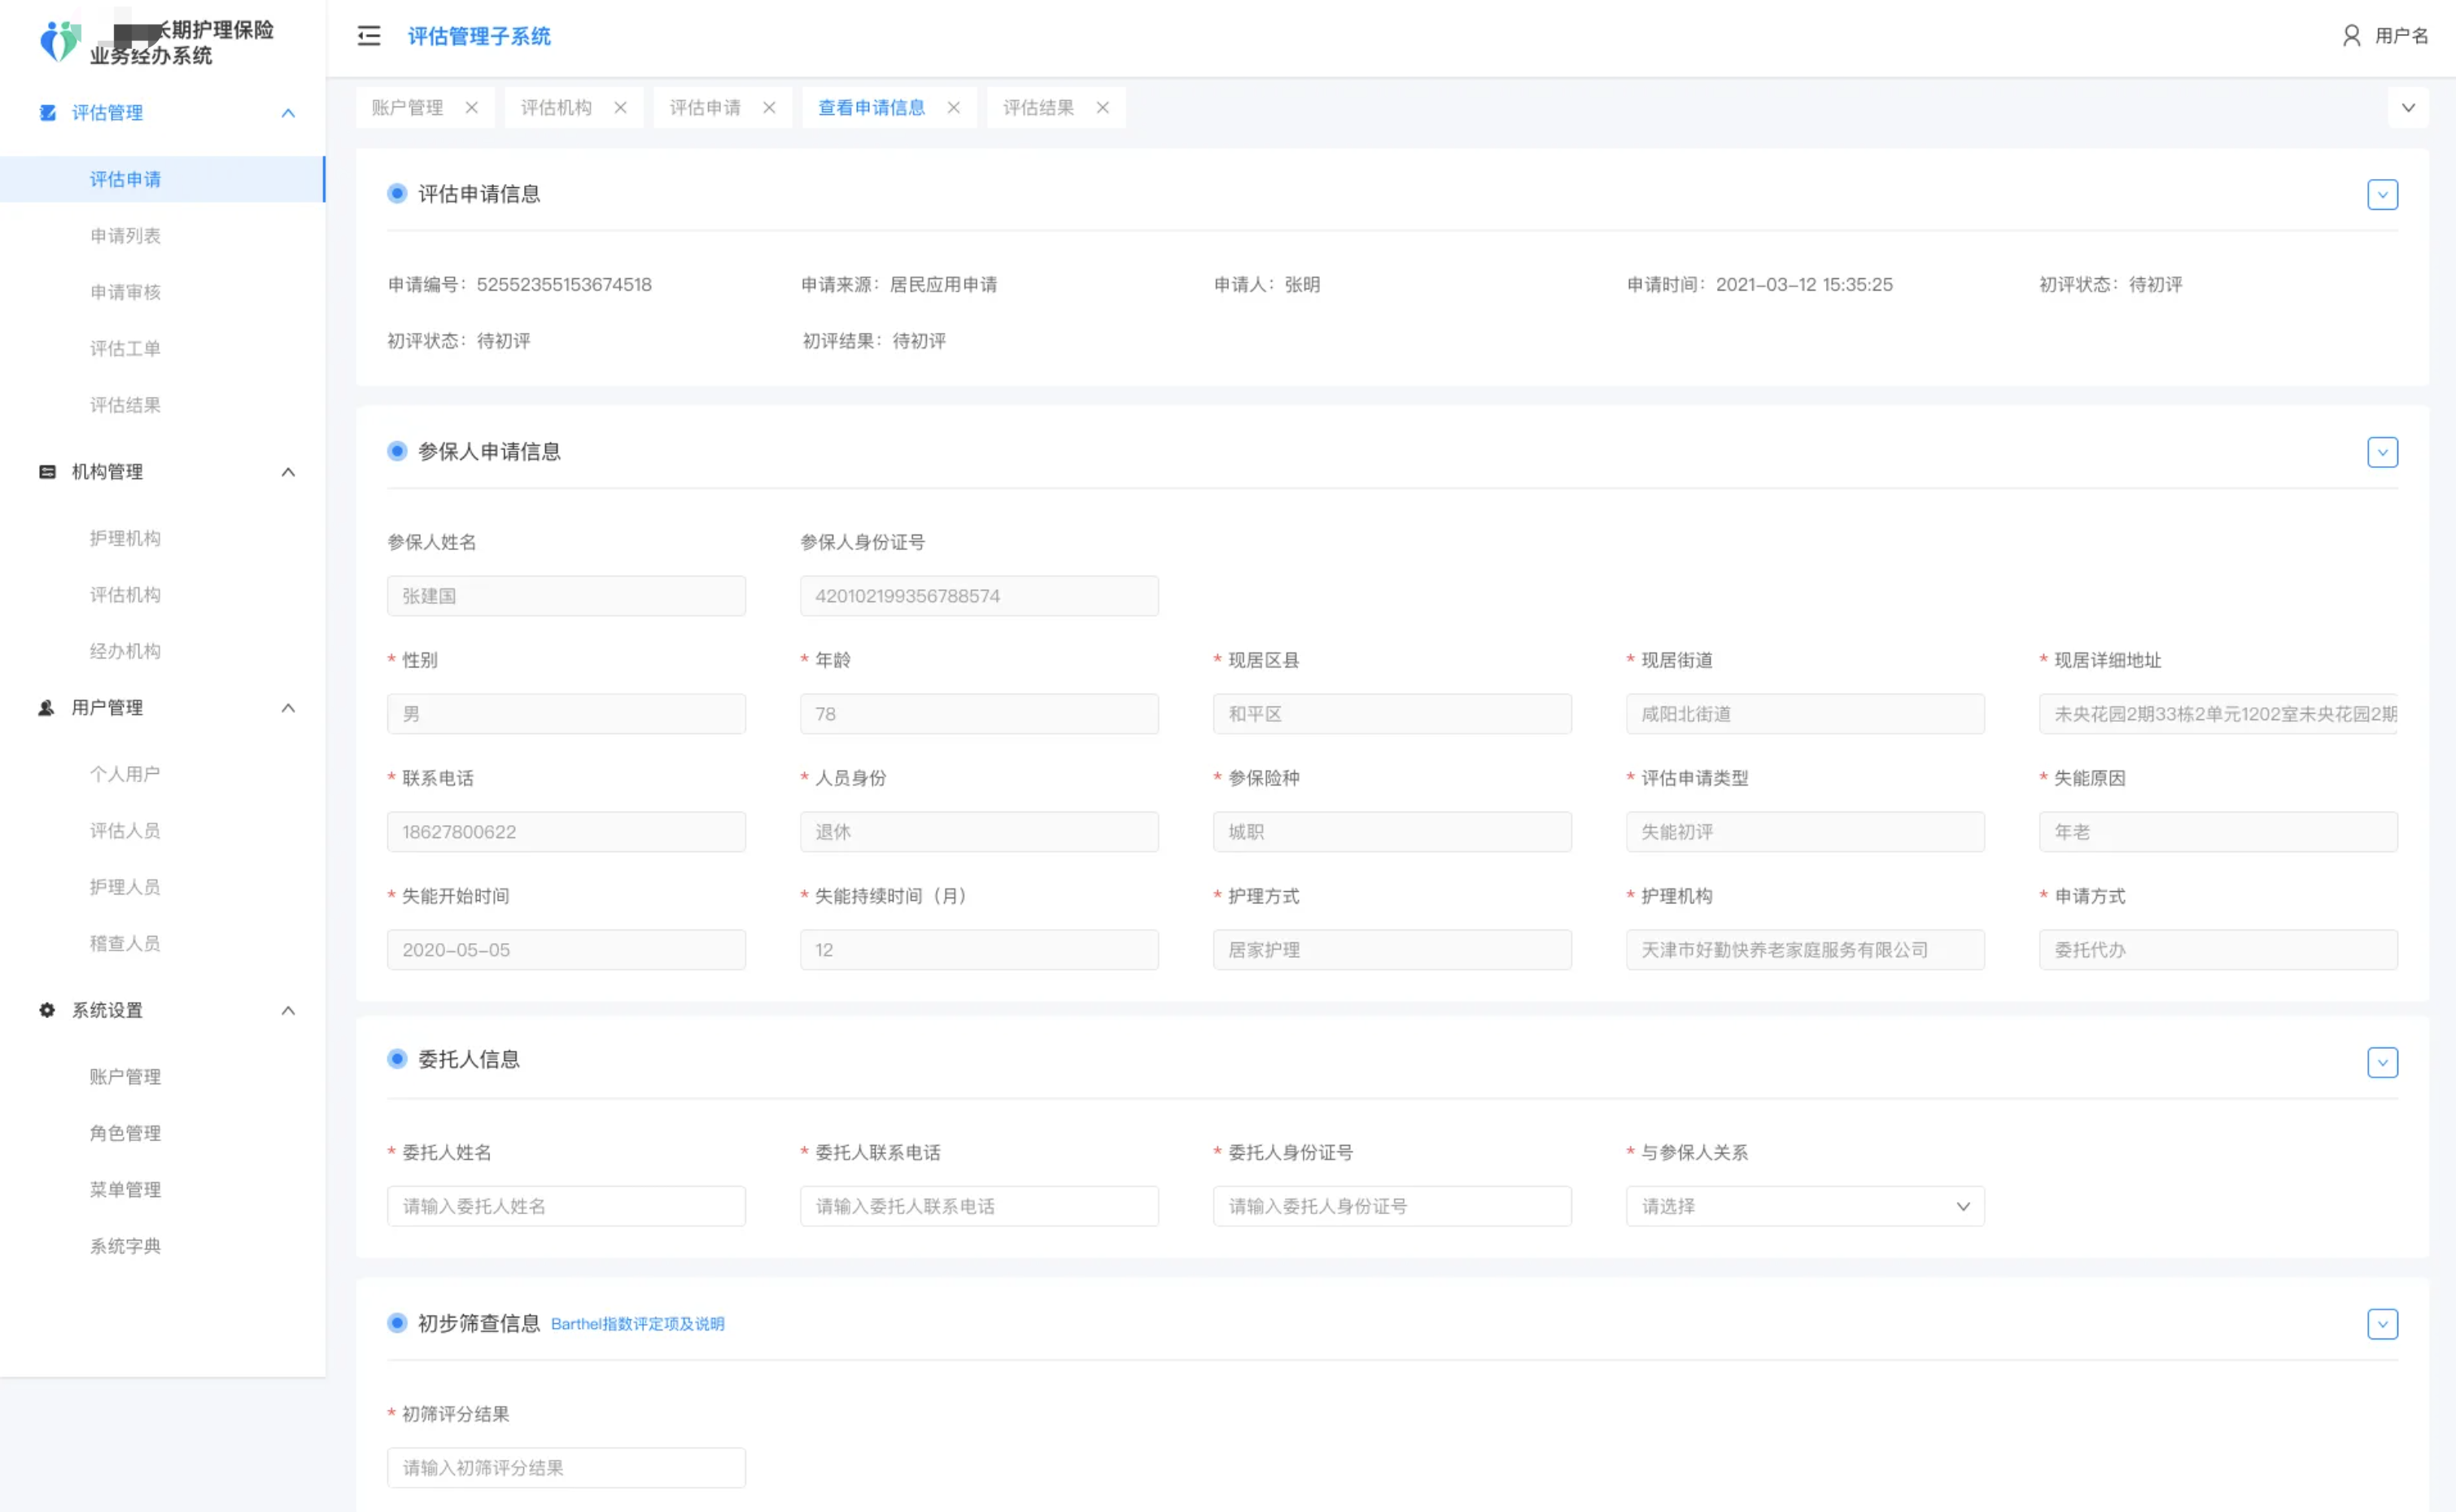Screen dimensions: 2456x1512
Task: Click the 用户管理 person icon
Action: tap(47, 707)
